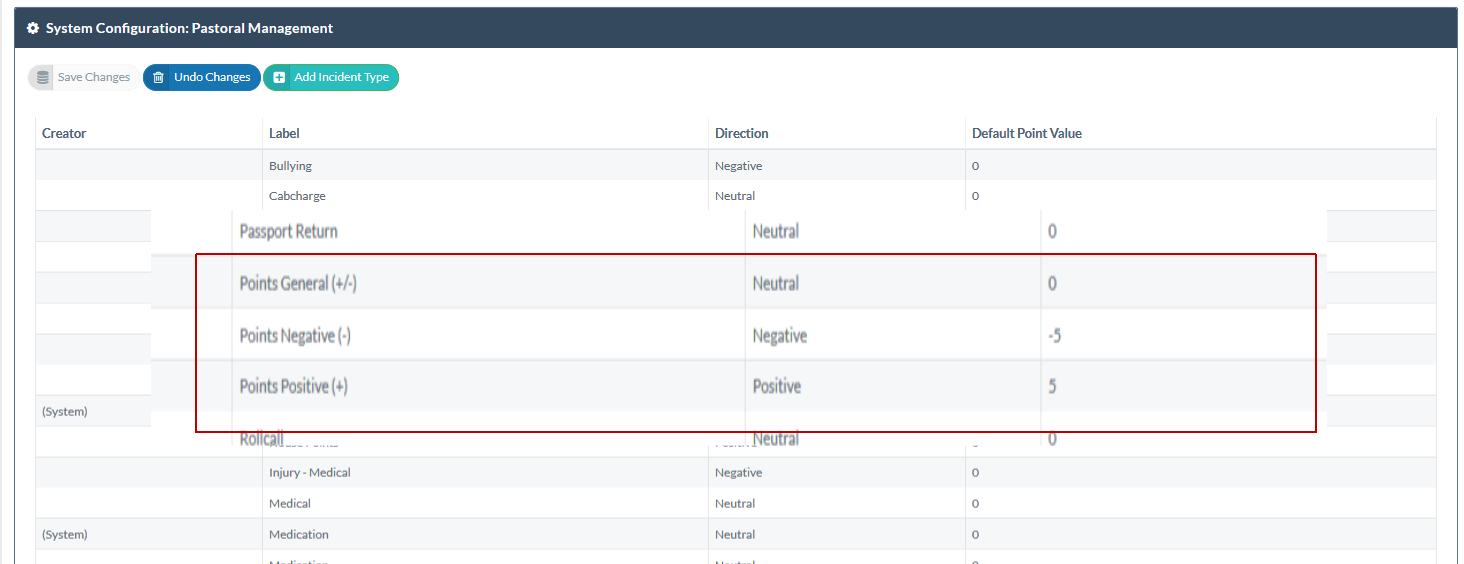This screenshot has width=1464, height=564.
Task: Click the Points General (+/-) label
Action: coord(298,283)
